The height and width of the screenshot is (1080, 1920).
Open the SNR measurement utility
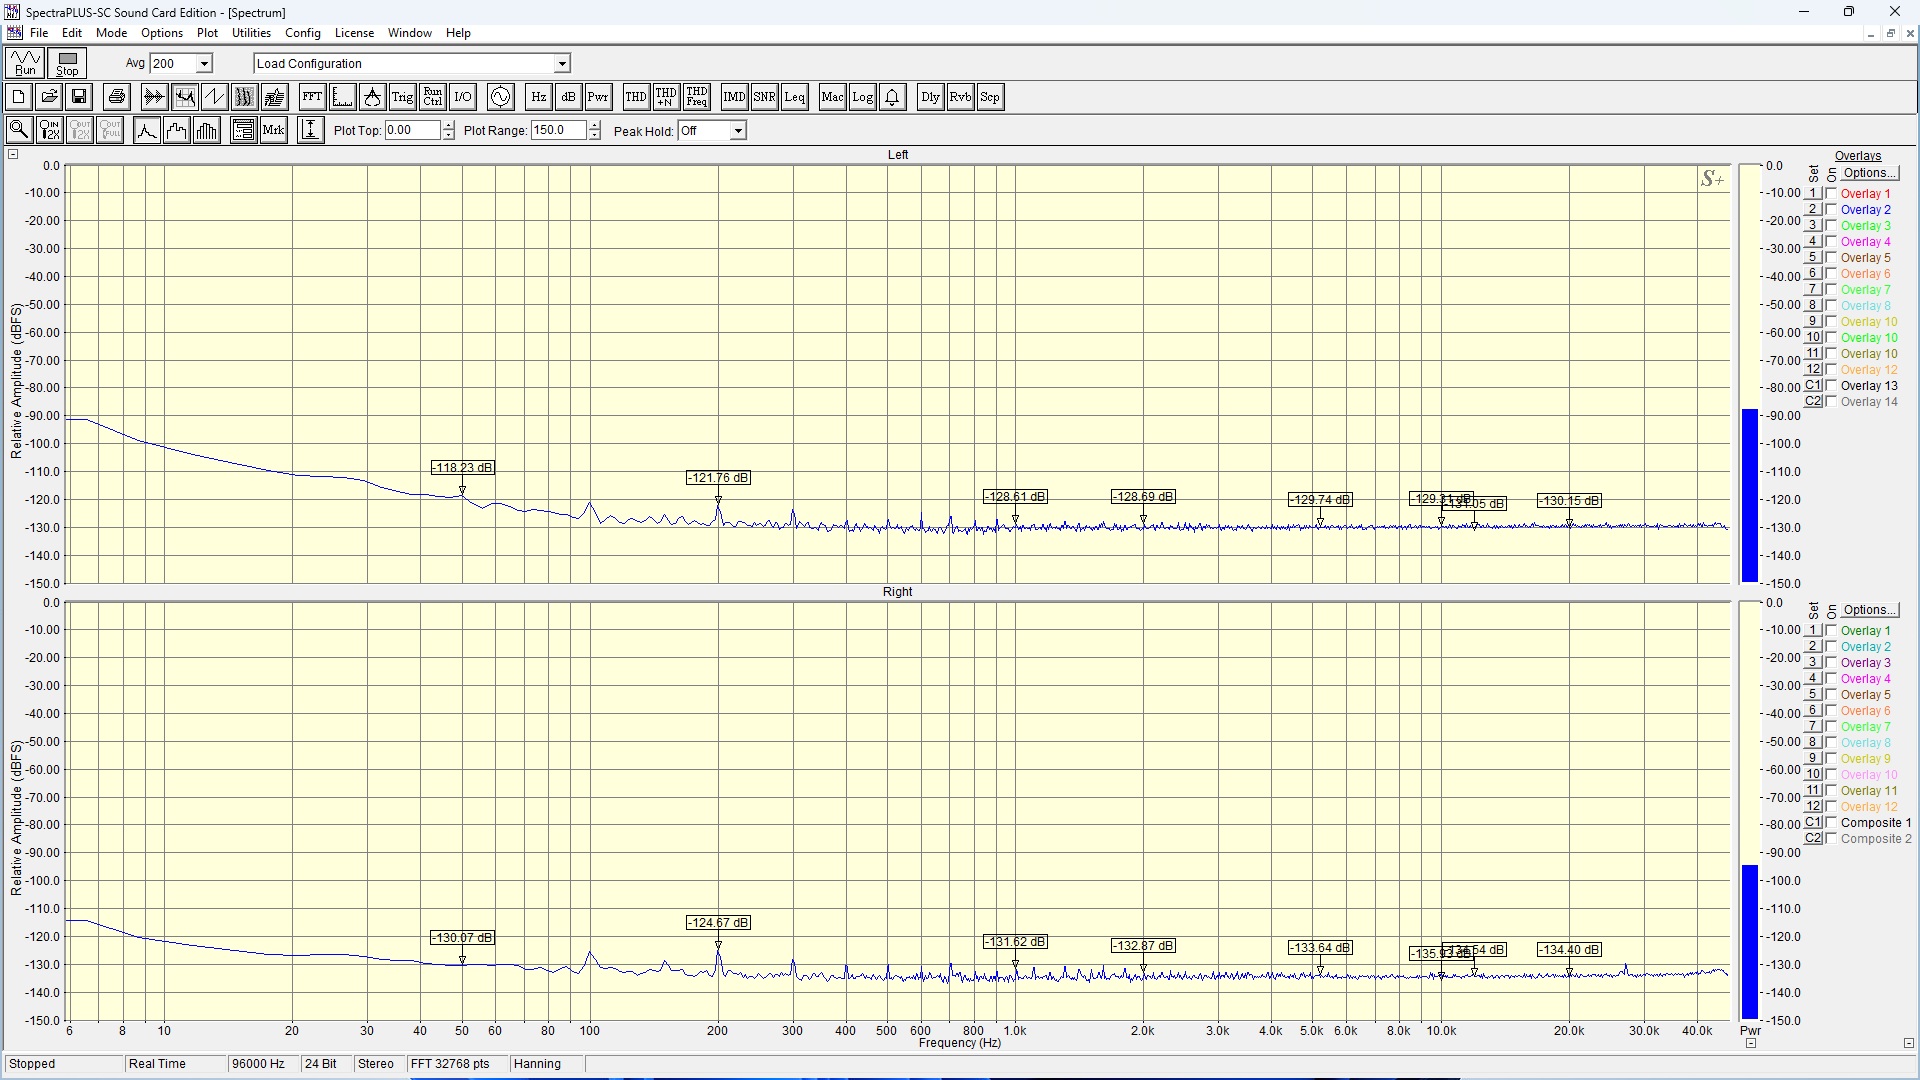[x=764, y=97]
